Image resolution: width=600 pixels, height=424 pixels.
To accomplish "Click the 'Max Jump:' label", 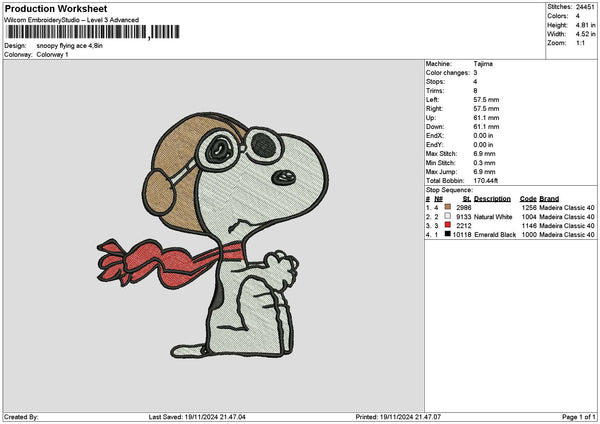I will click(440, 172).
